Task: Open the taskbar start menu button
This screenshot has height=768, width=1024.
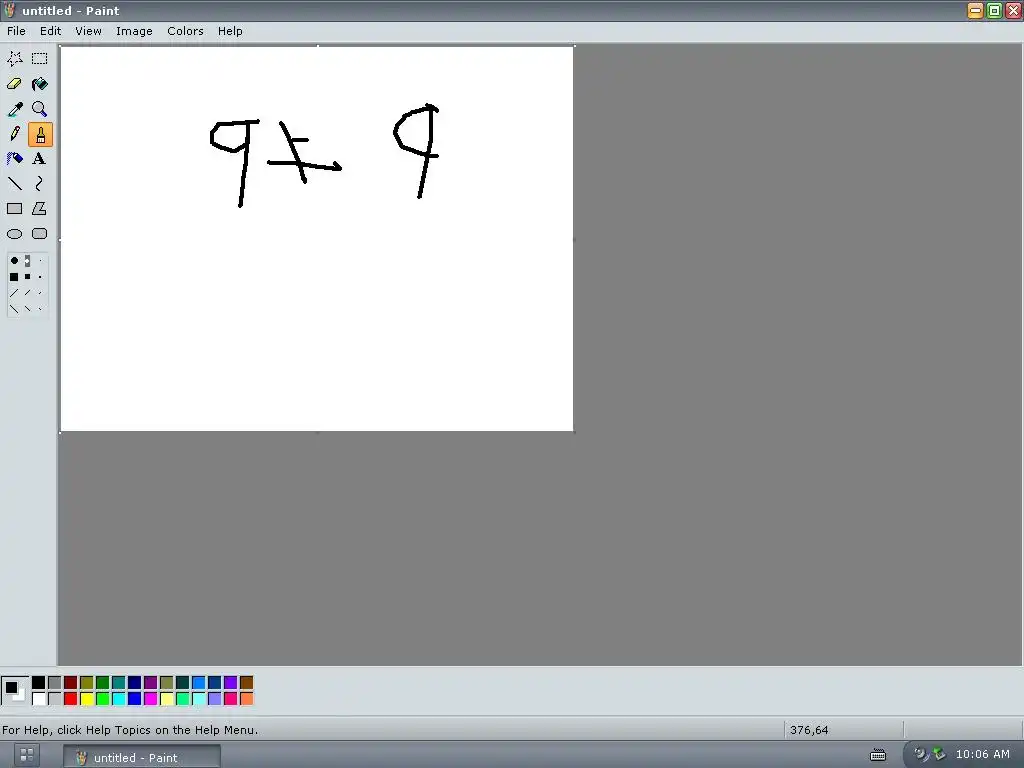Action: [x=26, y=756]
